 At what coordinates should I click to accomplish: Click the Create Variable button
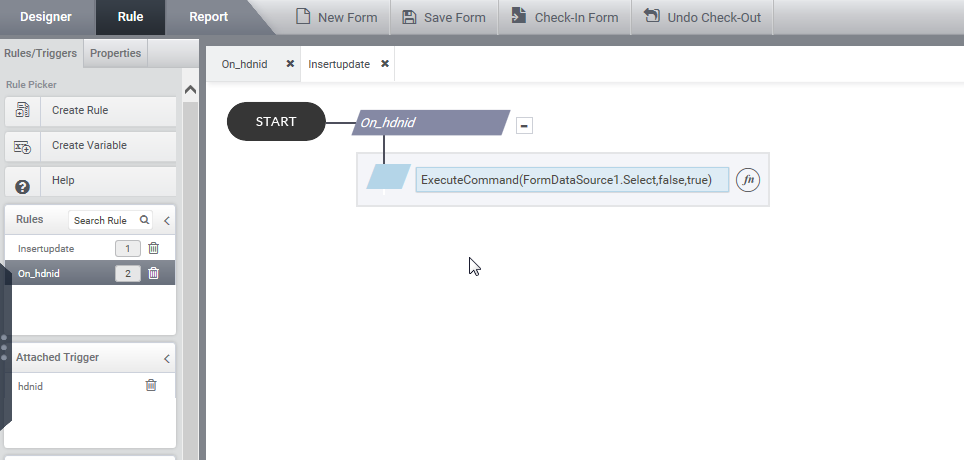(x=90, y=146)
